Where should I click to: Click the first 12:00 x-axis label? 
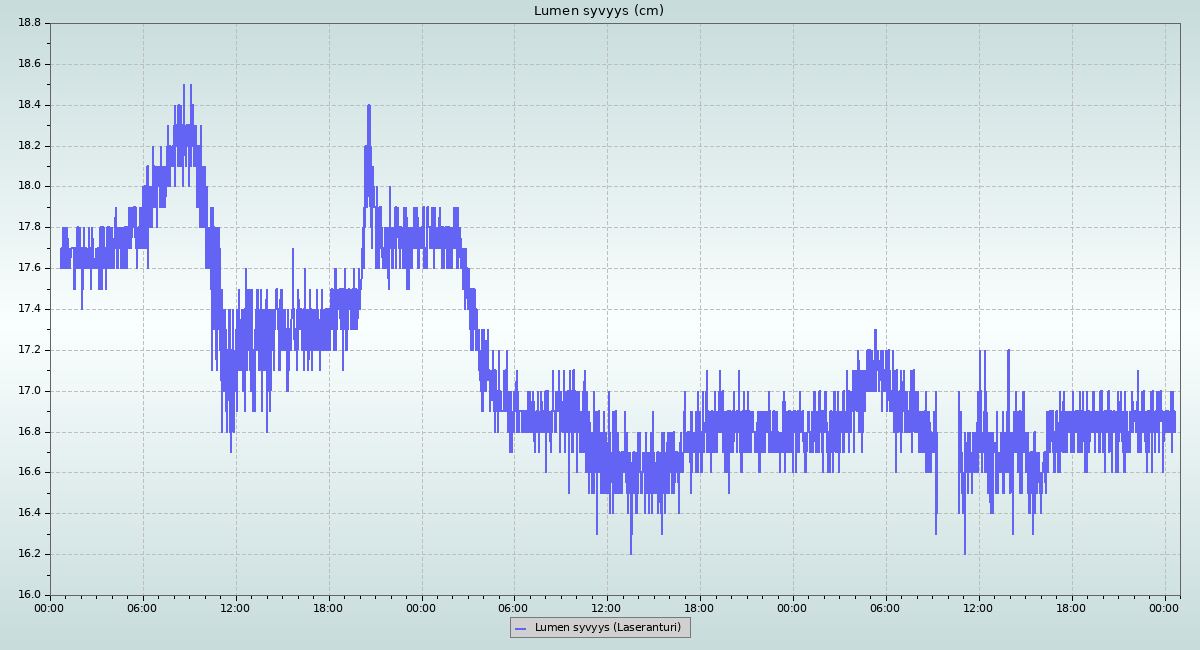(x=235, y=607)
